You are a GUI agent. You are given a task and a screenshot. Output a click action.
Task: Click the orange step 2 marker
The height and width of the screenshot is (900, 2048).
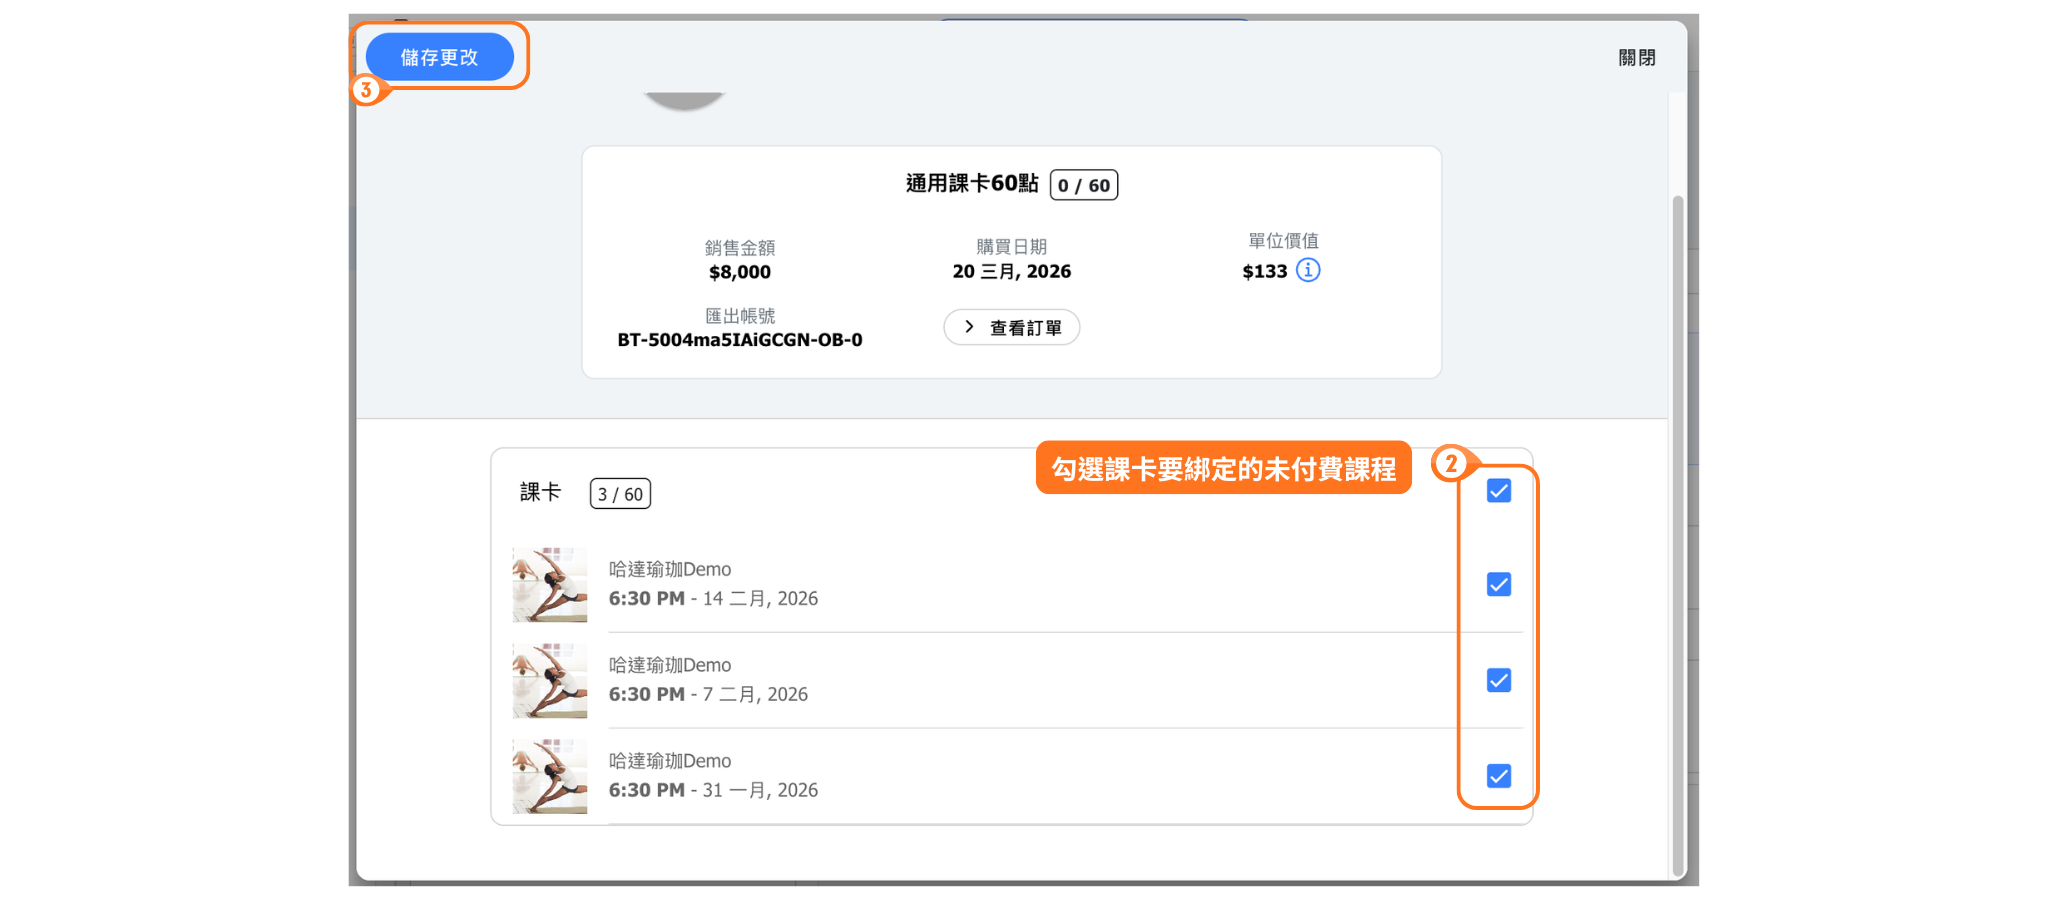coord(1450,463)
